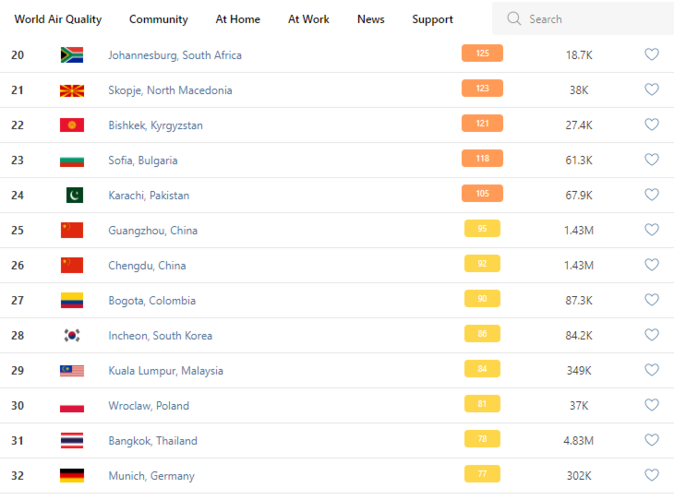This screenshot has height=500, width=674.
Task: Click the Kyrgyzstan flag icon
Action: point(72,125)
